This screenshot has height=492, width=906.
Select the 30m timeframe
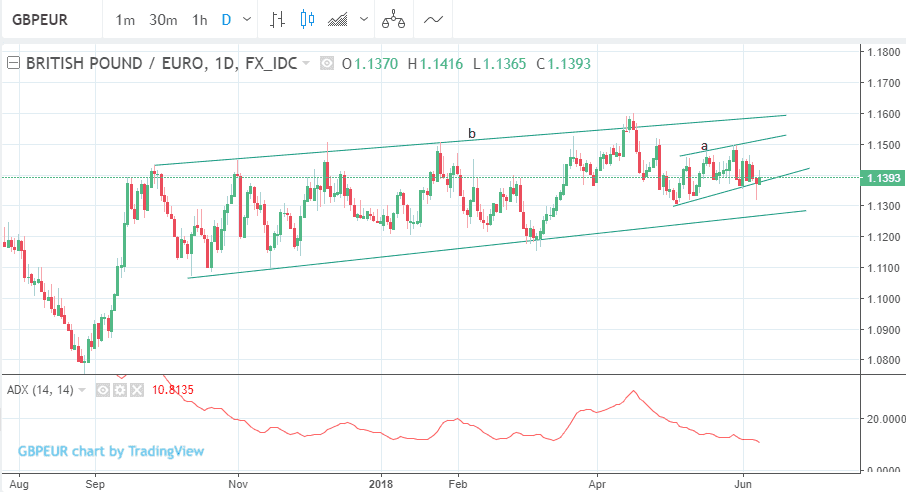click(163, 20)
